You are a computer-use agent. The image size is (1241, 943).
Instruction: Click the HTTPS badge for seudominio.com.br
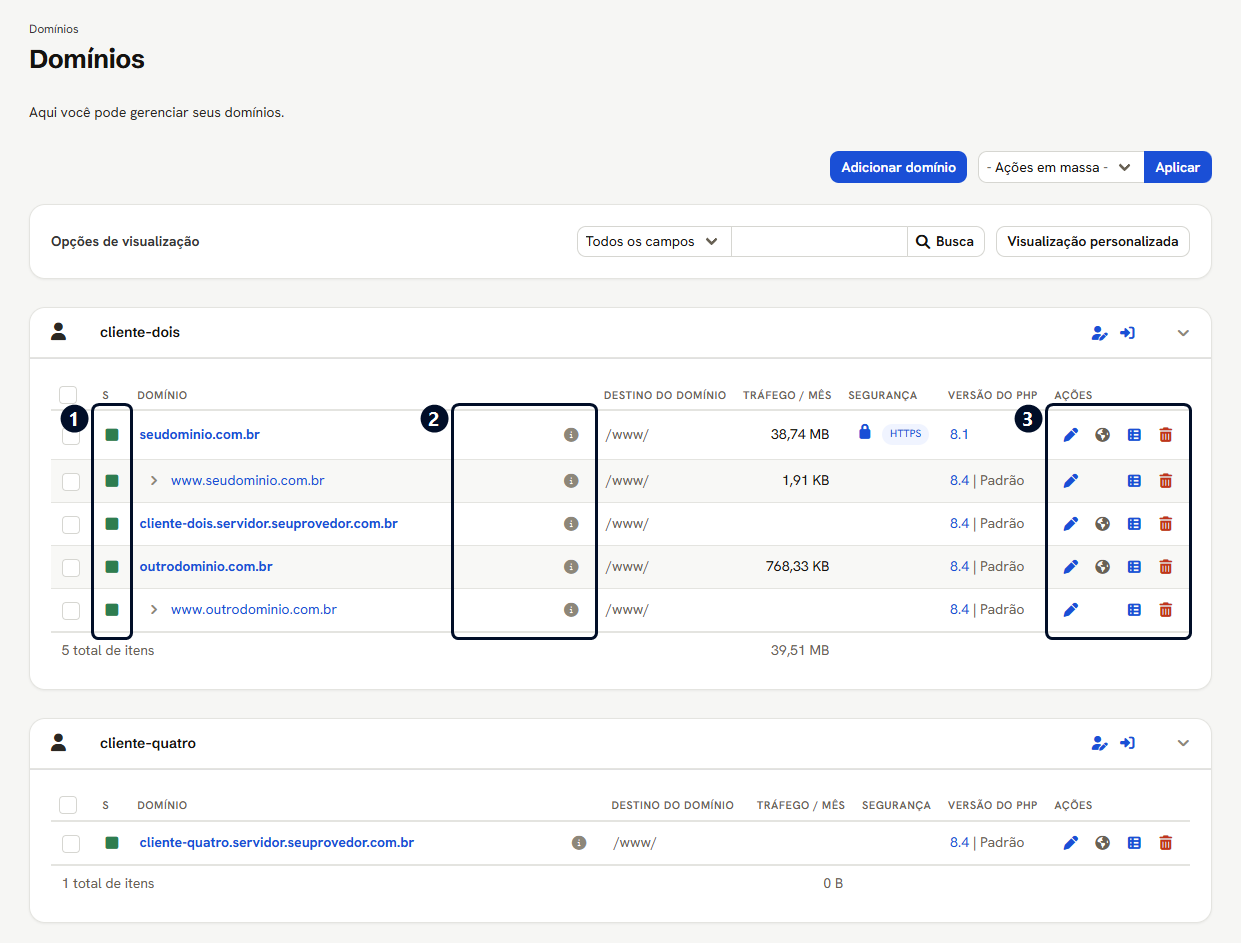(905, 434)
